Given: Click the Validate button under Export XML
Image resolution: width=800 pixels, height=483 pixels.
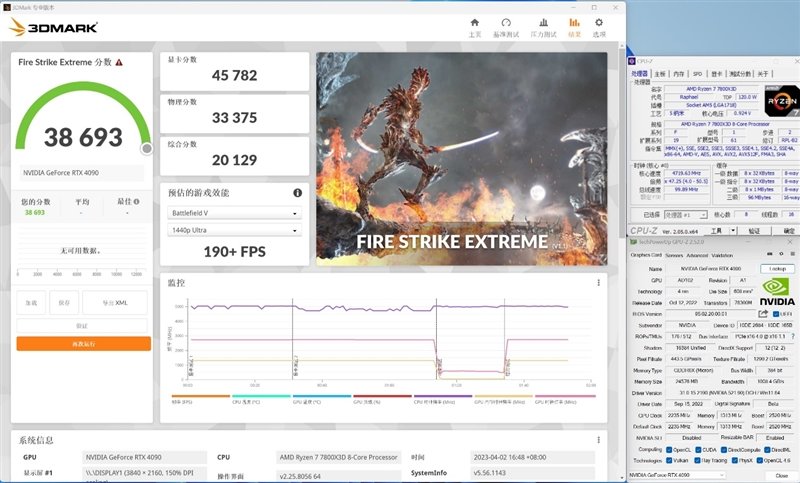Looking at the screenshot, I should tap(82, 325).
